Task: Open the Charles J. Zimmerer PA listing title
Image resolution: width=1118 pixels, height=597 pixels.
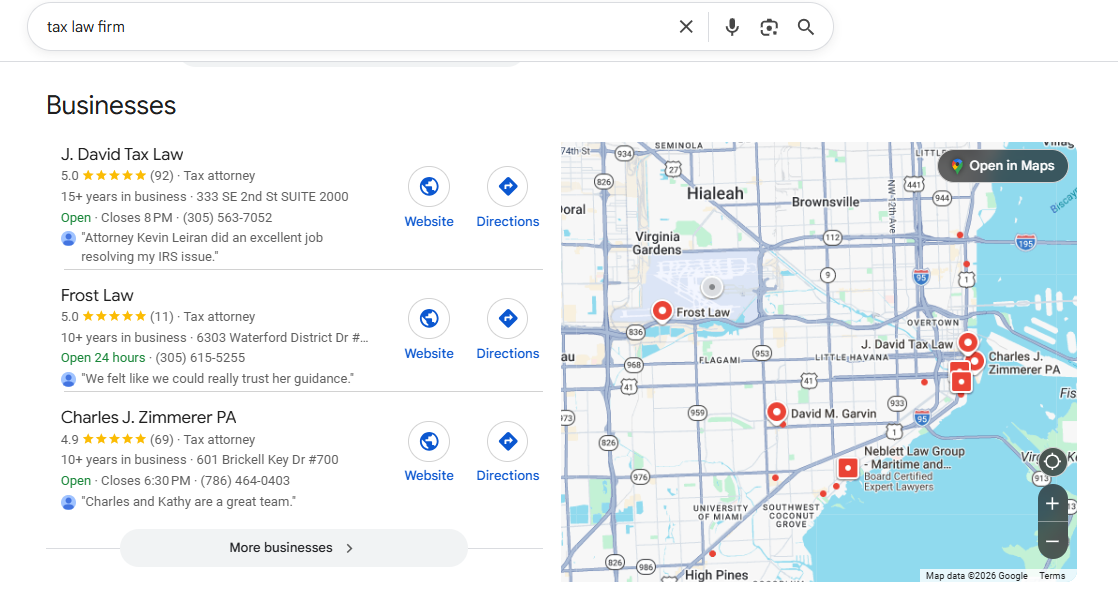Action: [148, 417]
